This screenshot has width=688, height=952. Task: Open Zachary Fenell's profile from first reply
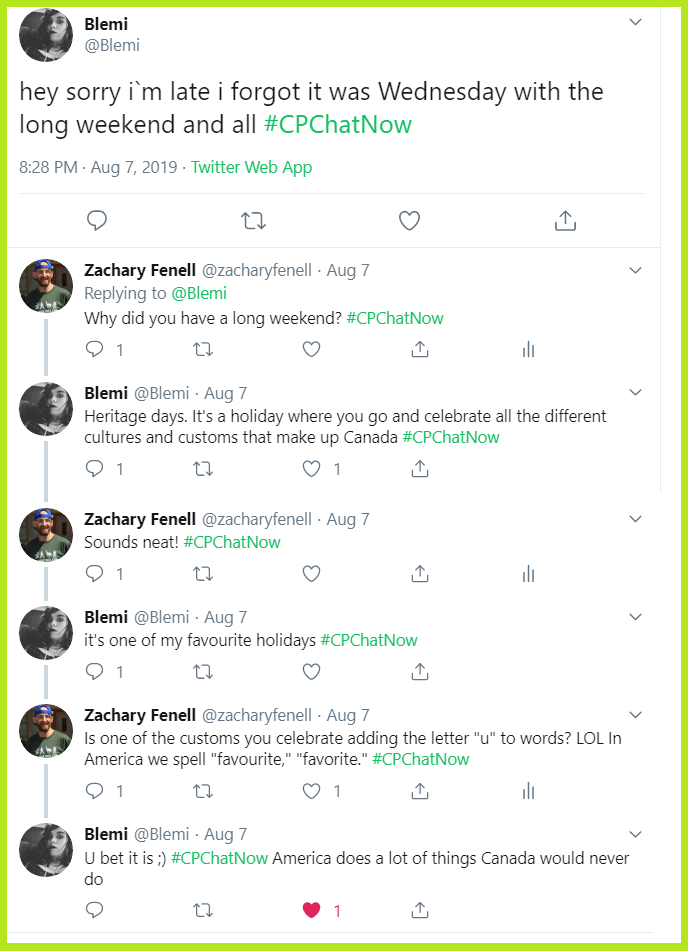pyautogui.click(x=141, y=270)
